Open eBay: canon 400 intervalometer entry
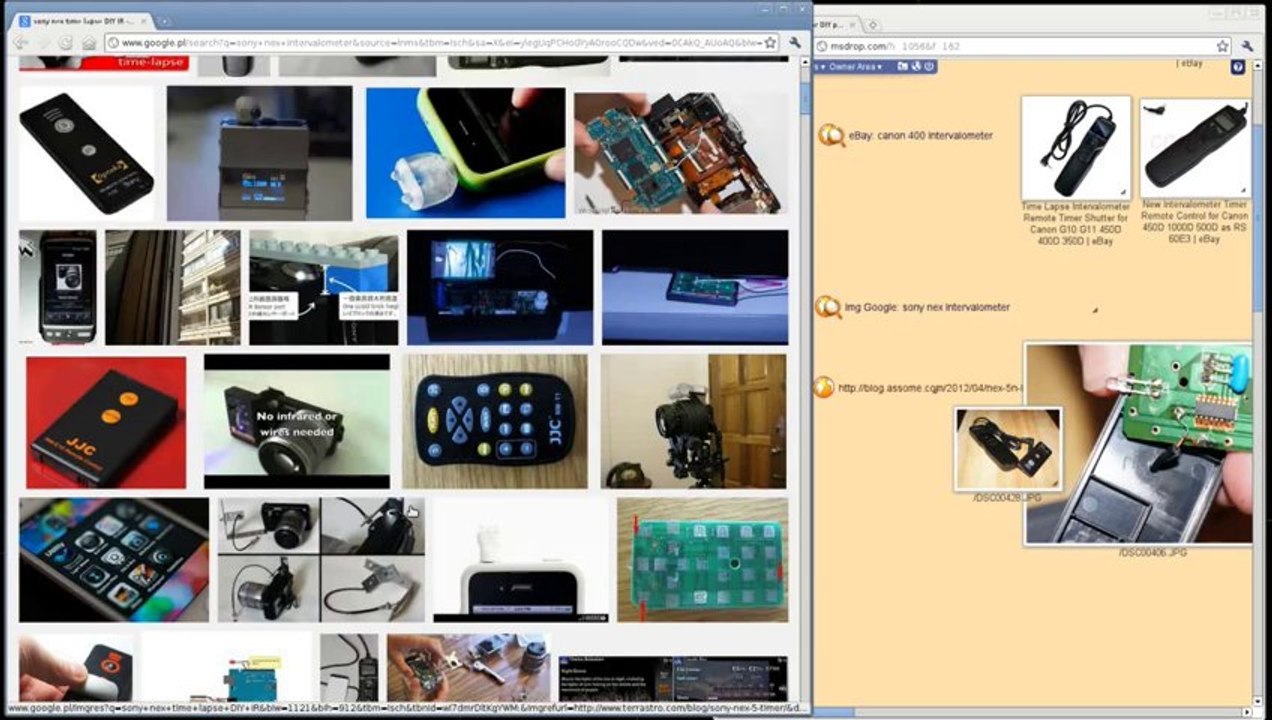1272x720 pixels. pos(921,135)
